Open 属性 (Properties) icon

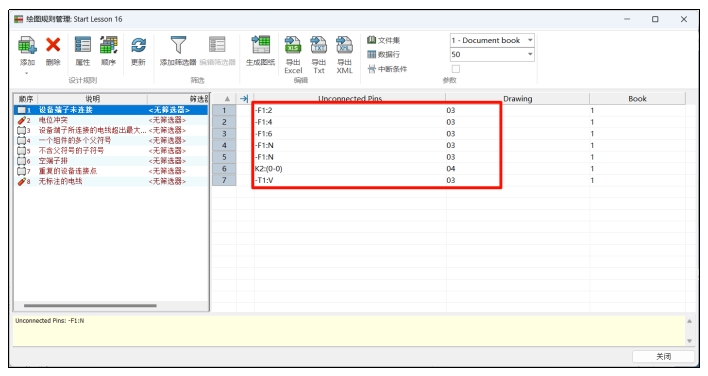pyautogui.click(x=83, y=45)
